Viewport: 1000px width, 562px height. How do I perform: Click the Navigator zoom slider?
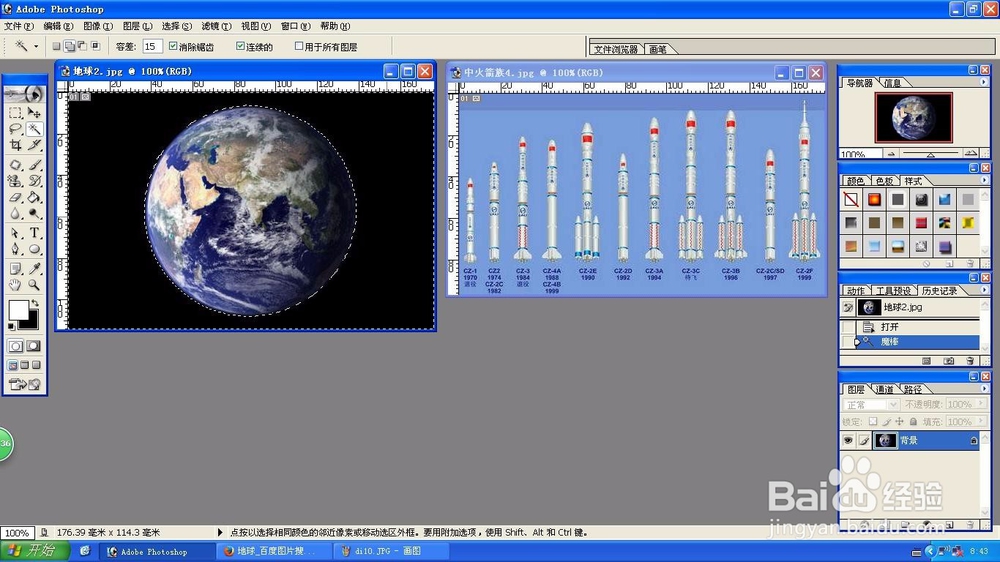[x=930, y=154]
